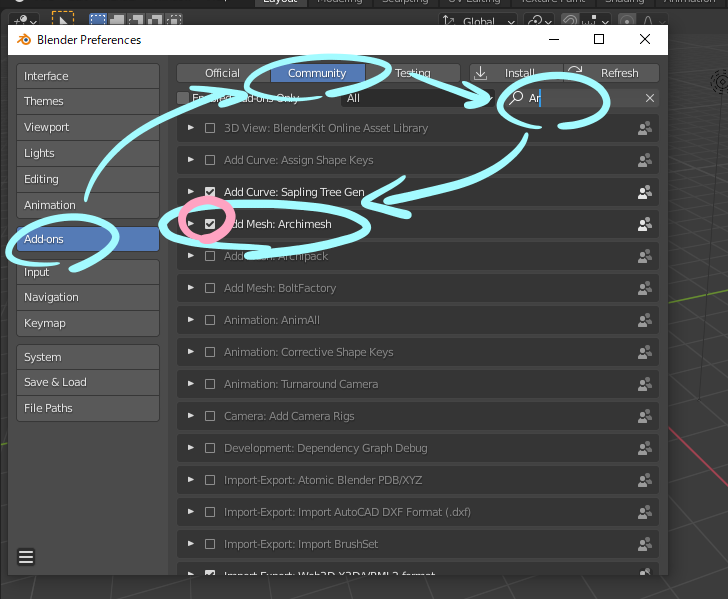This screenshot has height=599, width=728.
Task: Open System preferences section
Action: coord(88,357)
